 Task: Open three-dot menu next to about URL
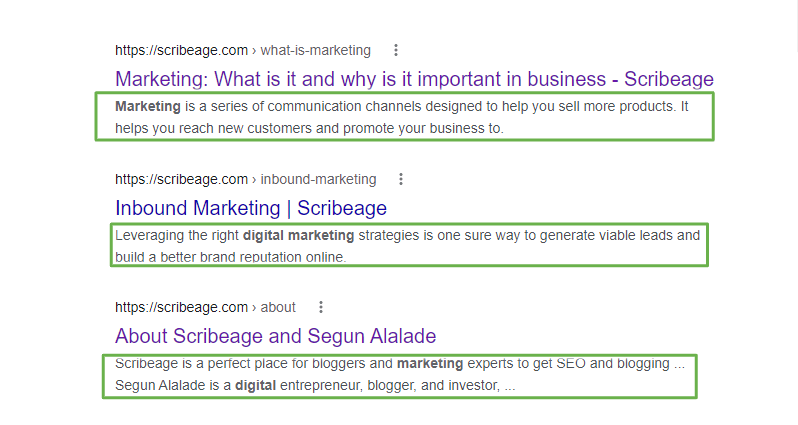(321, 307)
